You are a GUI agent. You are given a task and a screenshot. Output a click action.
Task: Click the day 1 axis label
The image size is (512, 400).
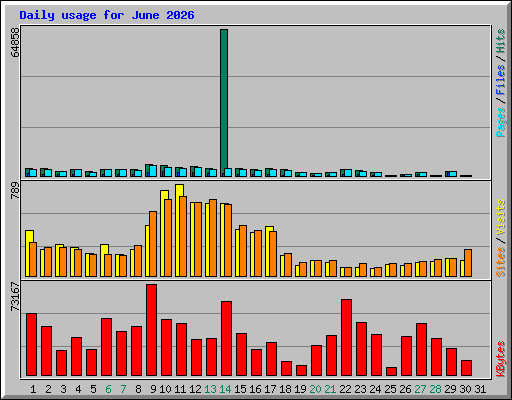[x=33, y=389]
